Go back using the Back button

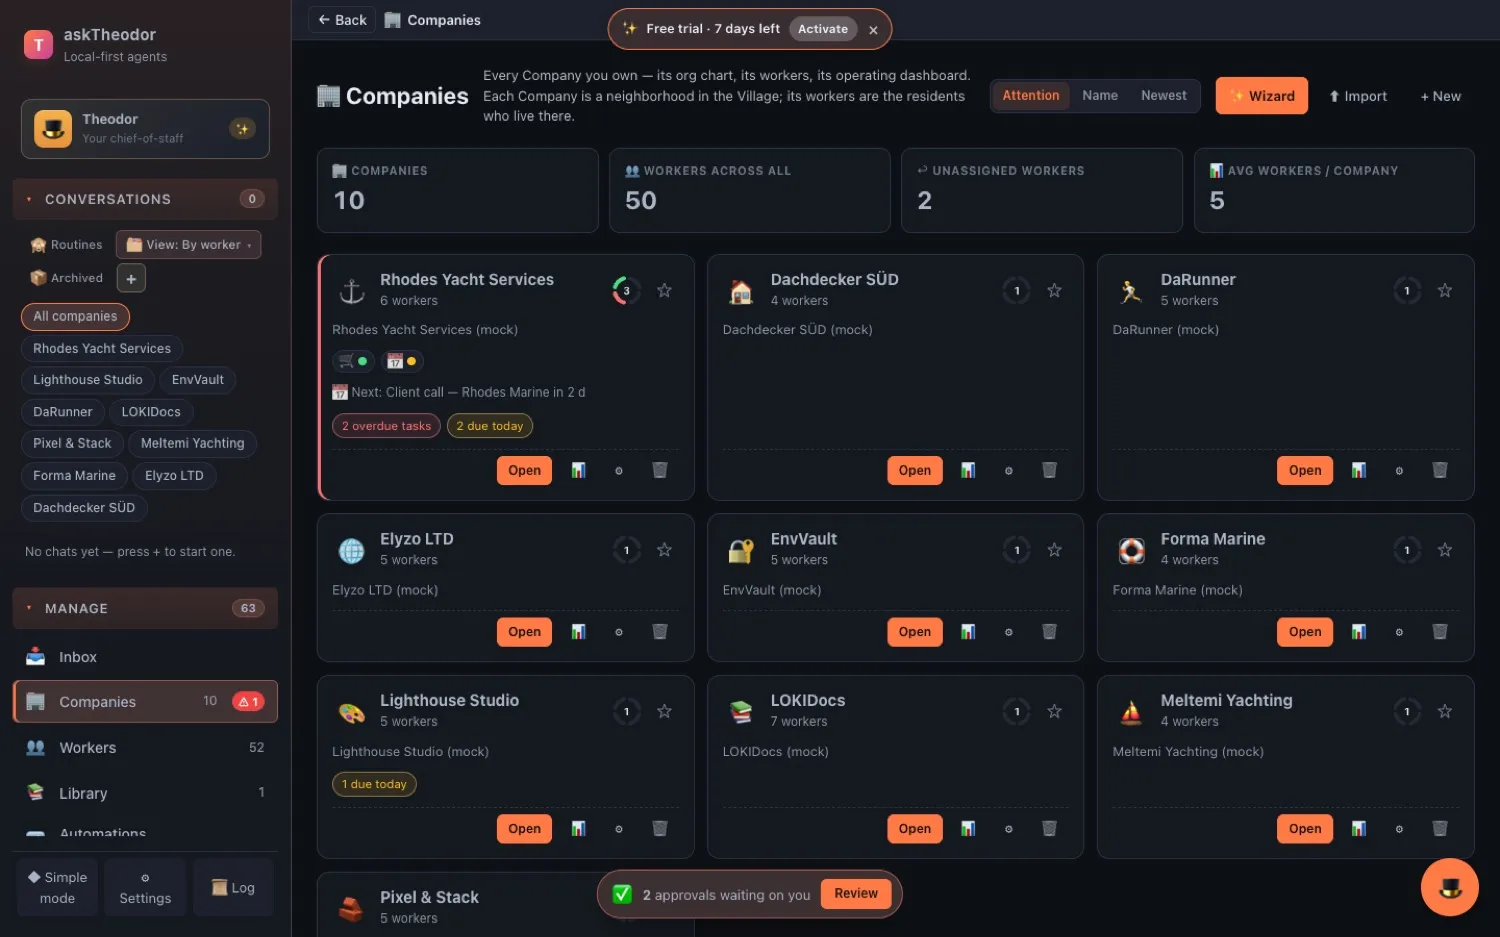(x=342, y=20)
